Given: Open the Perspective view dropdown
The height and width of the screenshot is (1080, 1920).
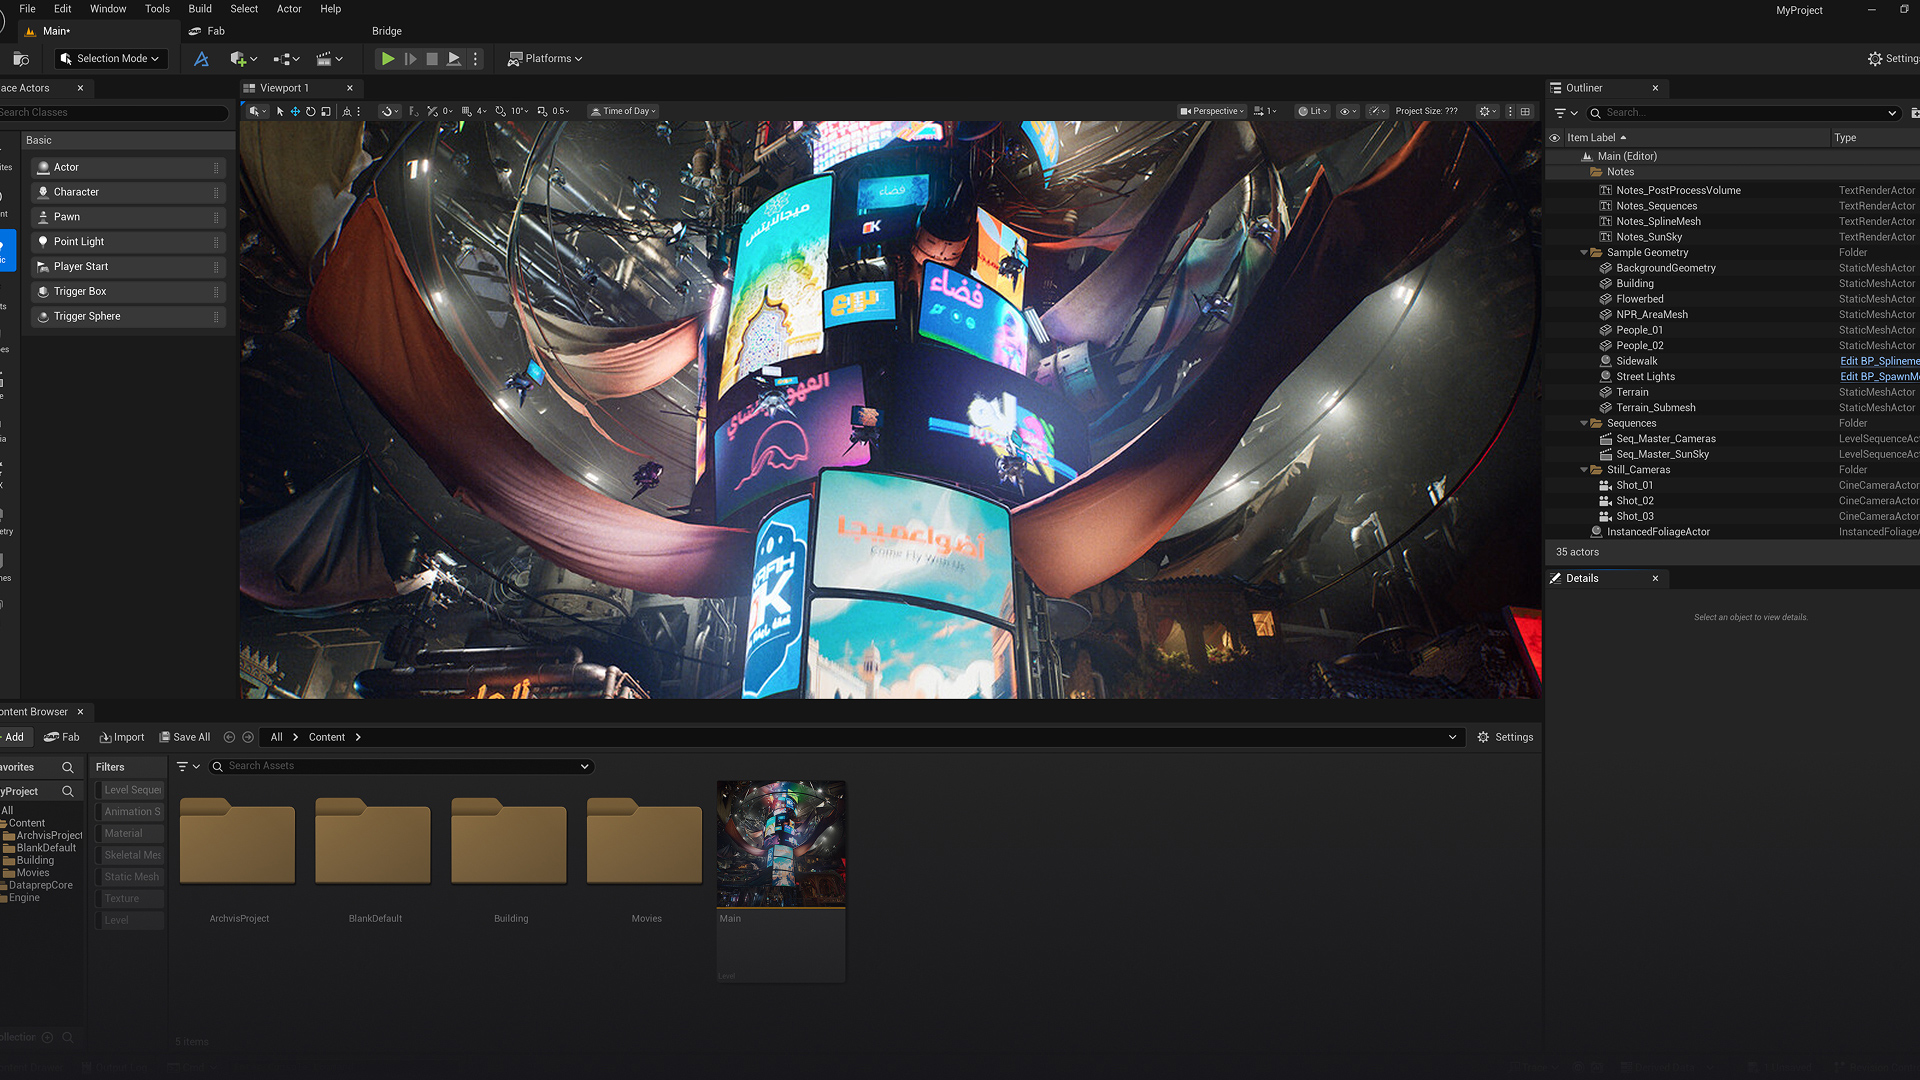Looking at the screenshot, I should [1212, 112].
